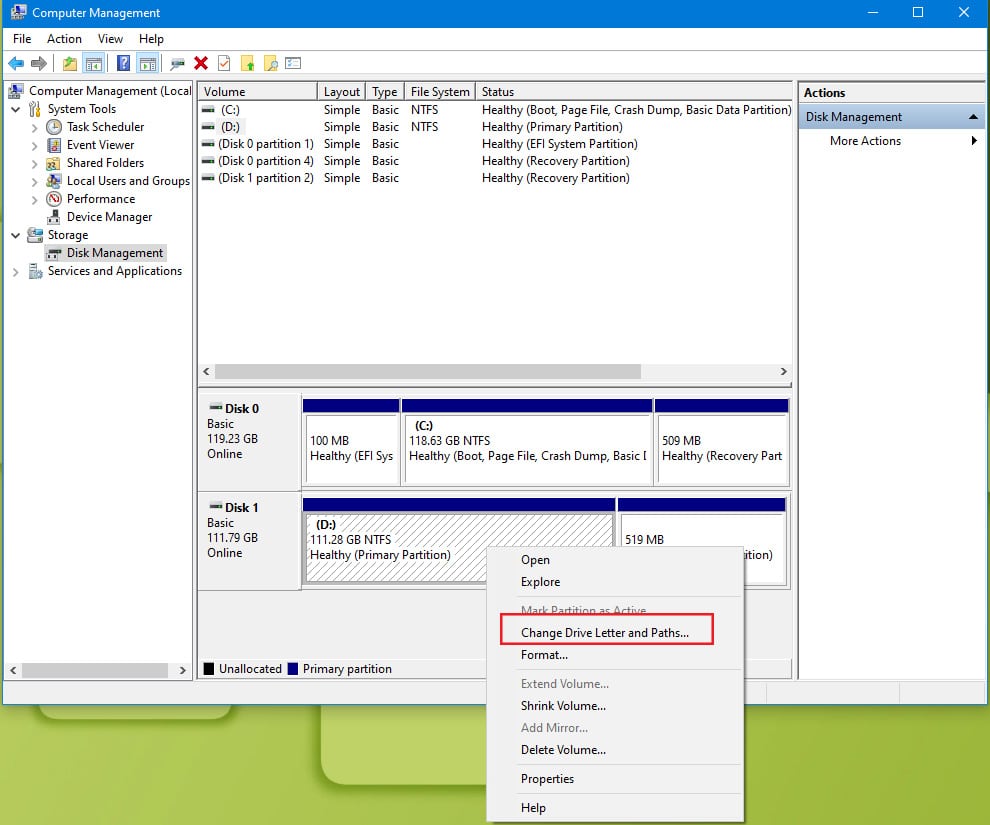Expand the More Actions submenu arrow
Screen dimensions: 990x825
click(974, 141)
